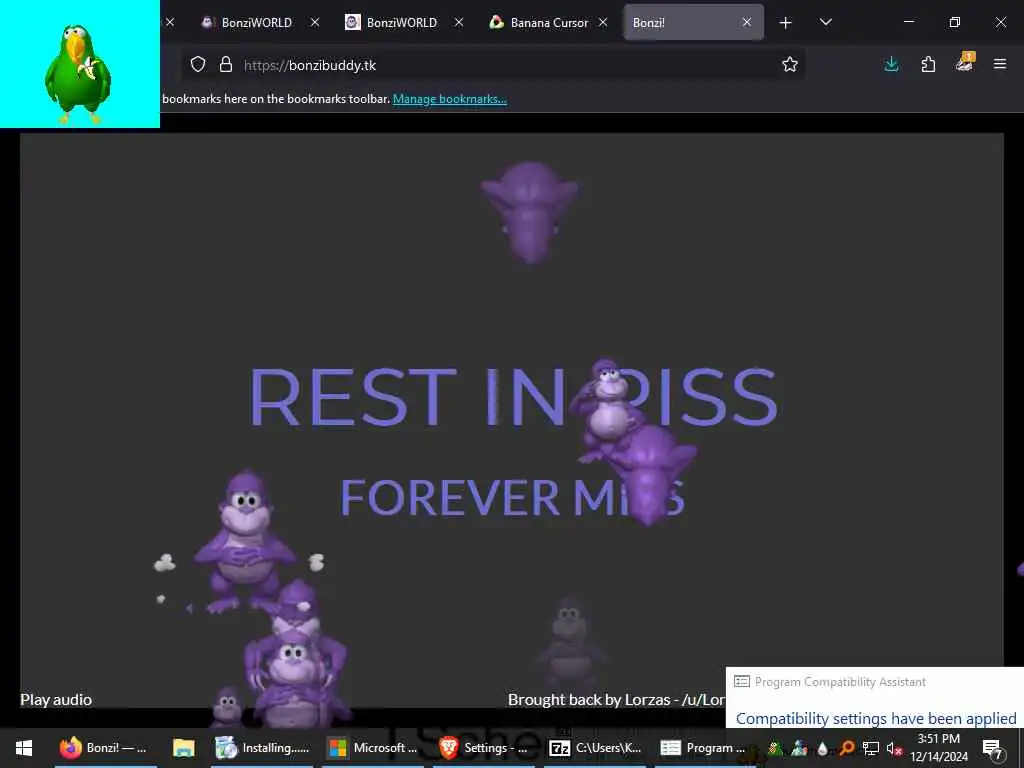Click the water drop tray icon
The width and height of the screenshot is (1024, 768).
(822, 748)
